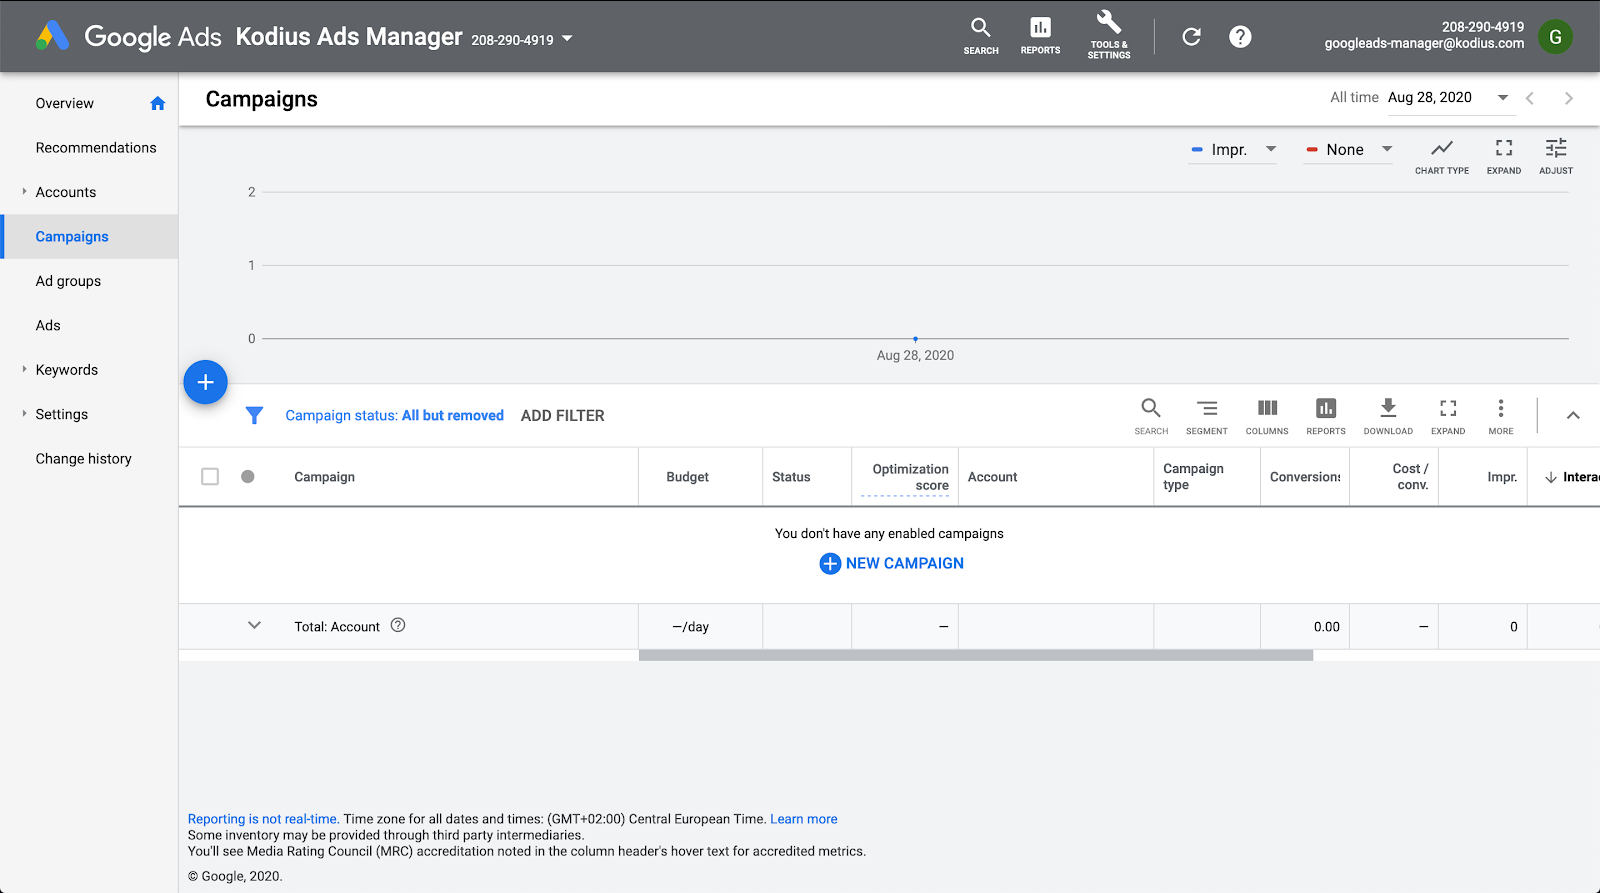Modify table Columns
Image resolution: width=1600 pixels, height=893 pixels.
click(x=1267, y=416)
